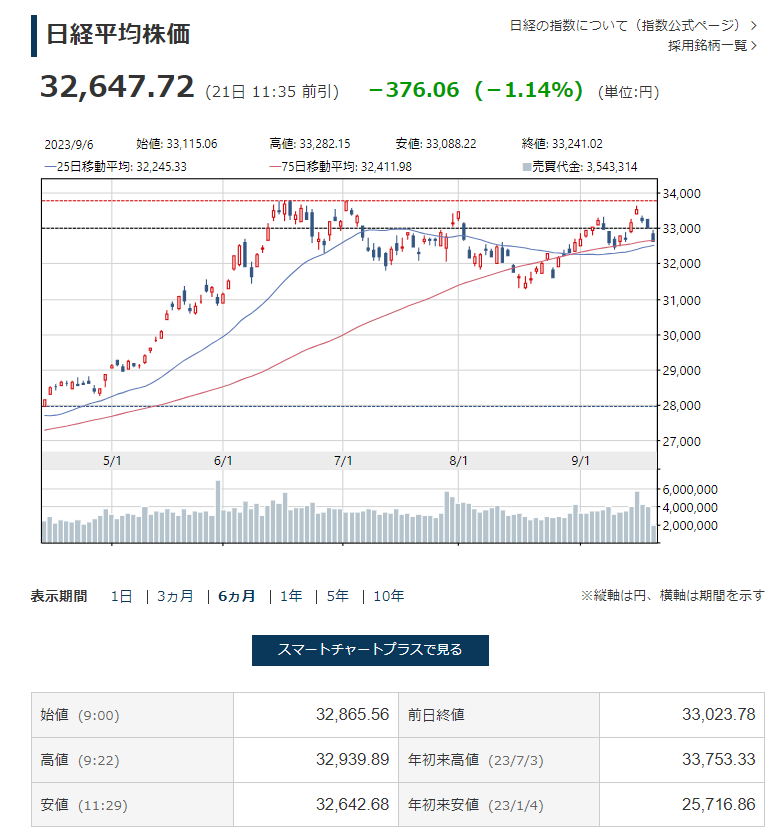This screenshot has width=775, height=837.
Task: Click 安値 (11:29) table cell
Action: point(132,805)
